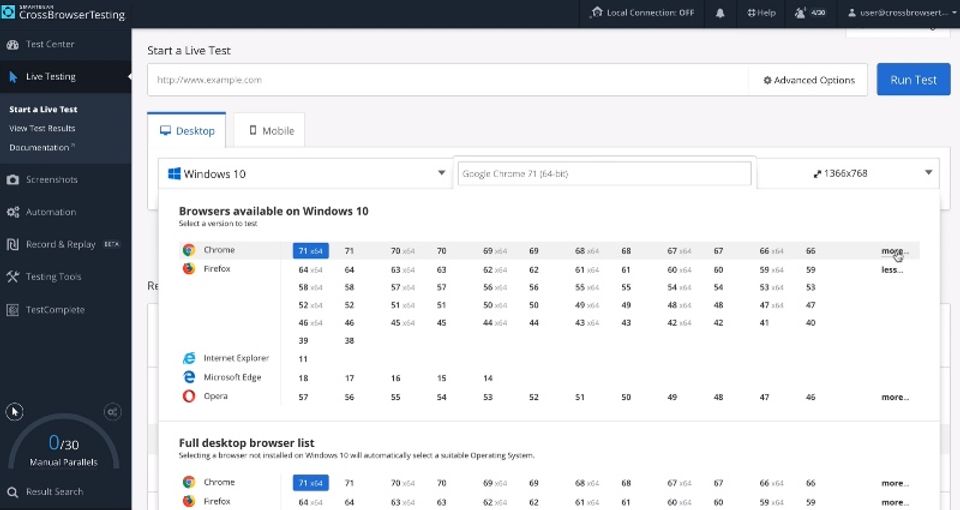Select Firefox 64 x64 in Windows 10 list
The height and width of the screenshot is (510, 960).
tap(310, 270)
